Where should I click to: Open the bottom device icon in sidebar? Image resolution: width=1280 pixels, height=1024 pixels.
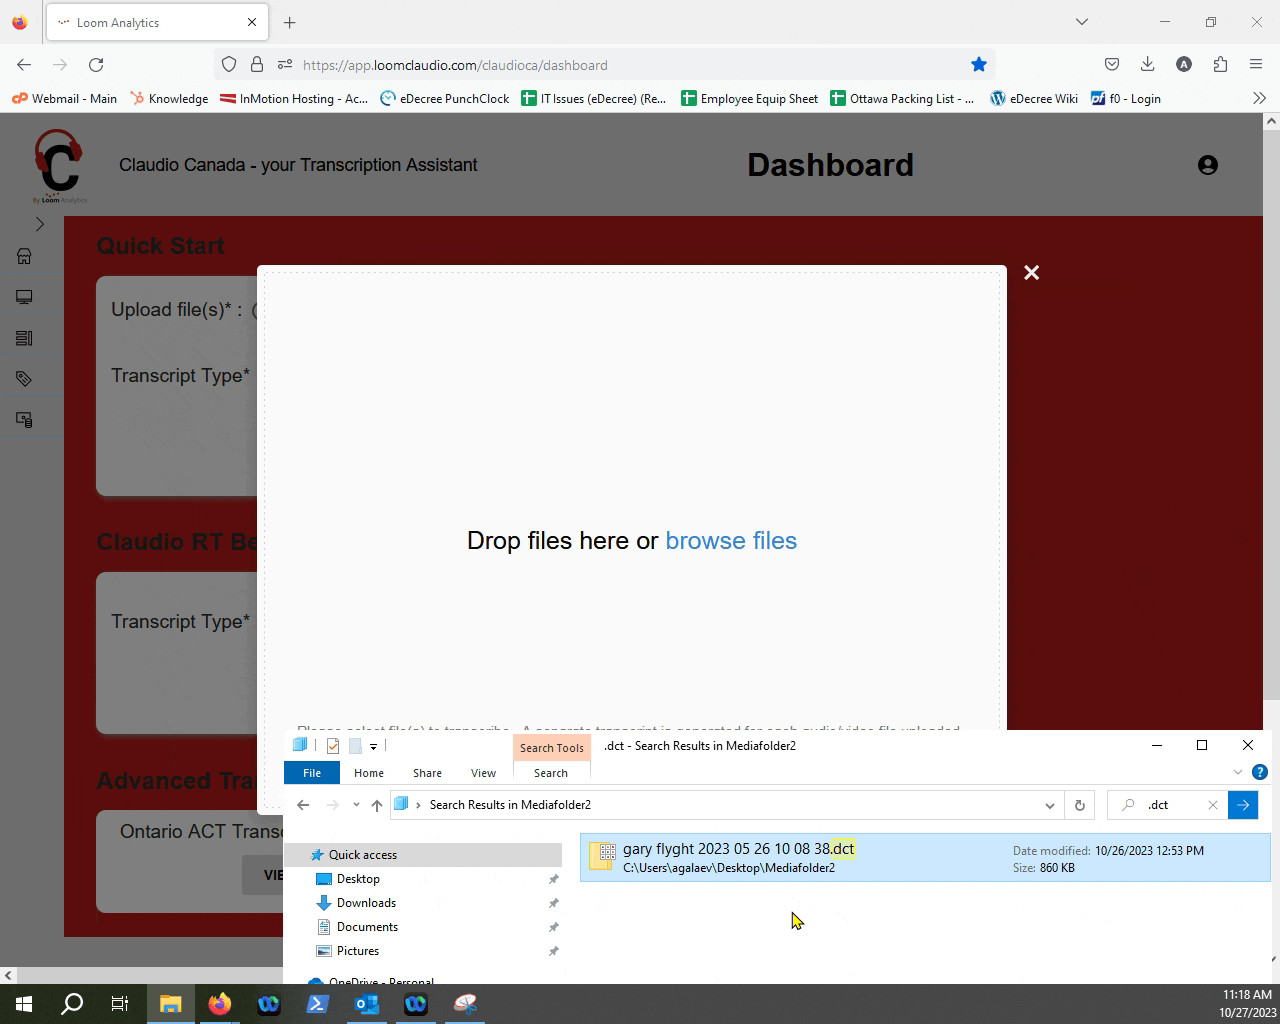point(24,420)
